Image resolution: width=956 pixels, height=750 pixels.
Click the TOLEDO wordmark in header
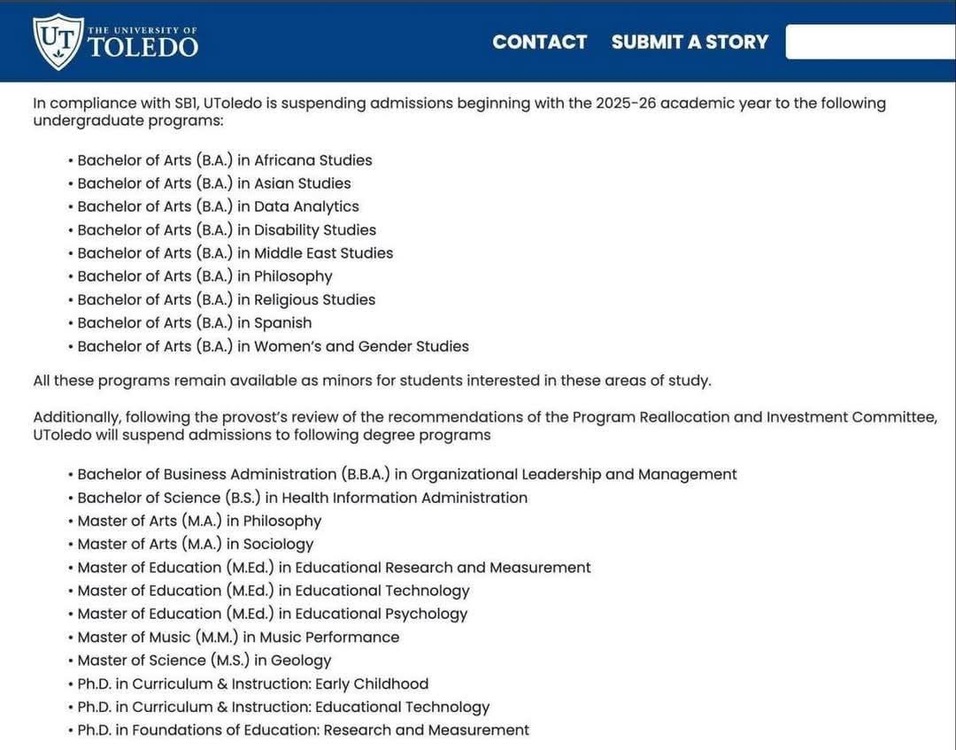[143, 46]
